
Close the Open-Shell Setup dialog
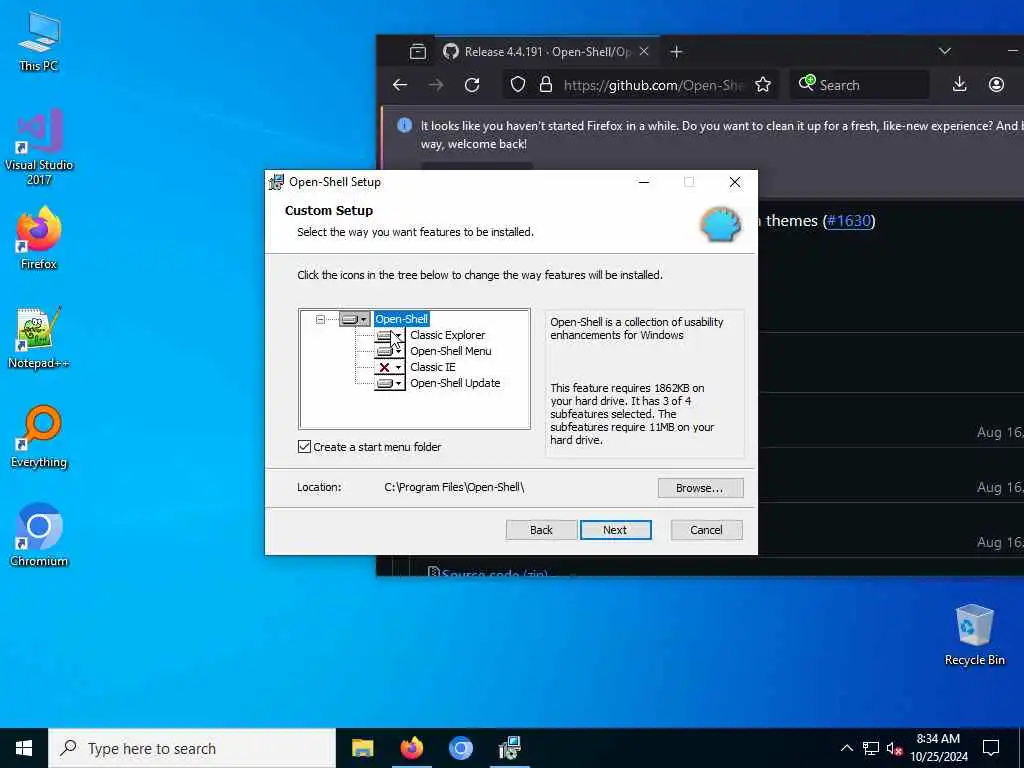[x=735, y=182]
